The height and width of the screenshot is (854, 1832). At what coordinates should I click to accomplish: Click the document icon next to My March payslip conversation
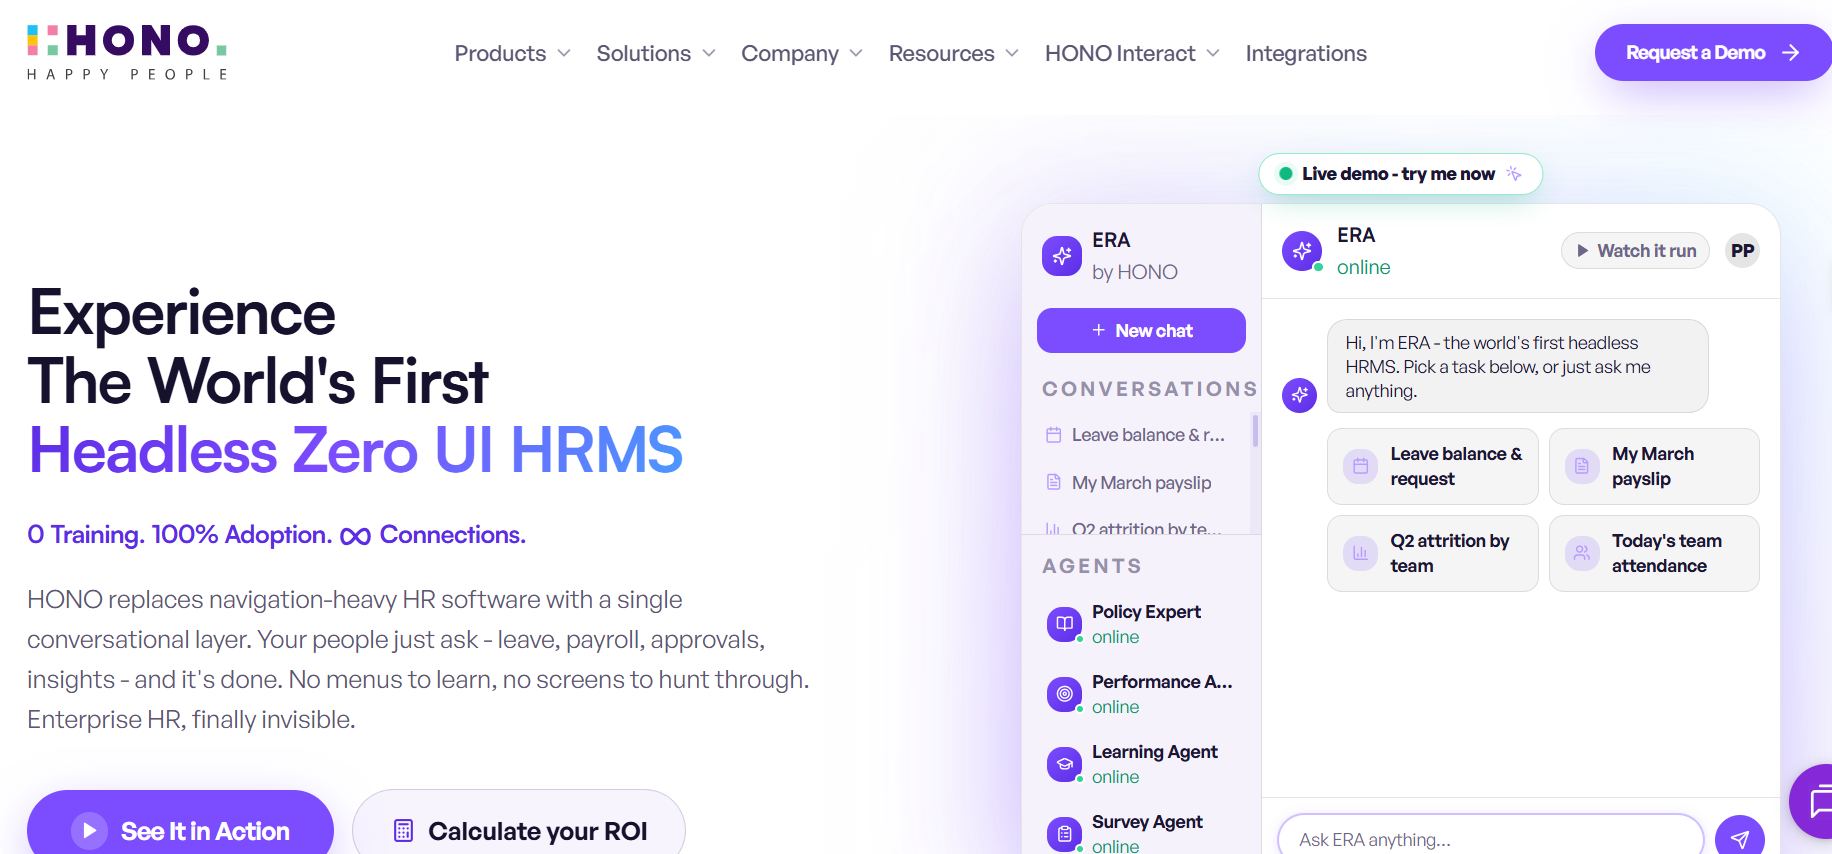coord(1053,482)
